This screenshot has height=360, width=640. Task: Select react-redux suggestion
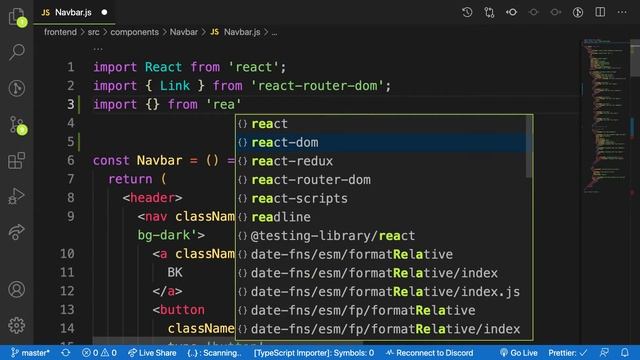click(381, 161)
